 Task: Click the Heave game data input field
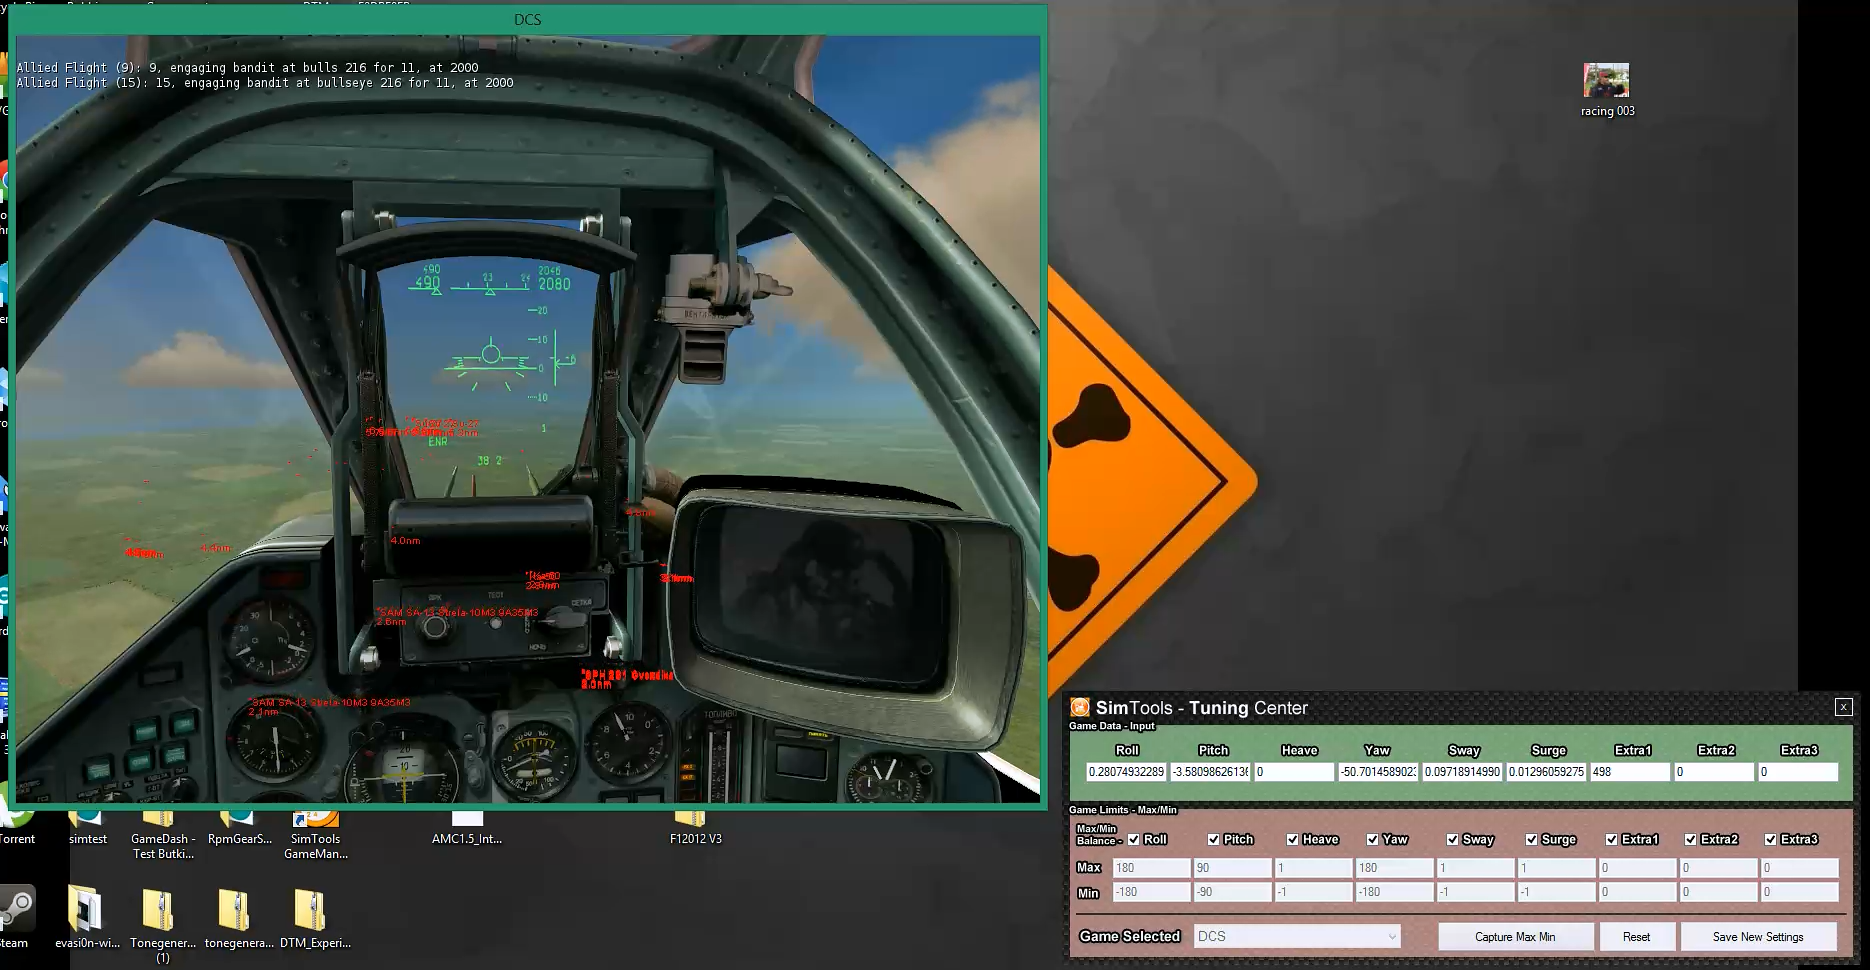coord(1294,772)
